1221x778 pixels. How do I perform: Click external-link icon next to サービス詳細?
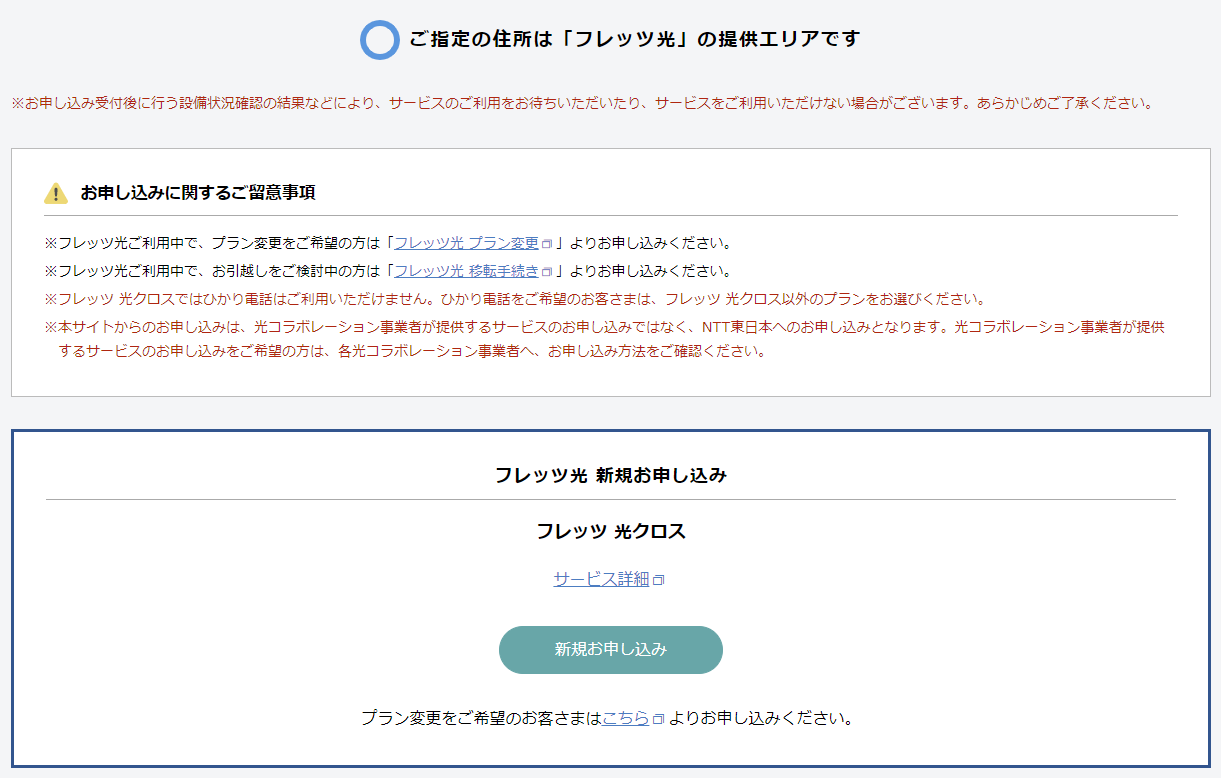658,579
